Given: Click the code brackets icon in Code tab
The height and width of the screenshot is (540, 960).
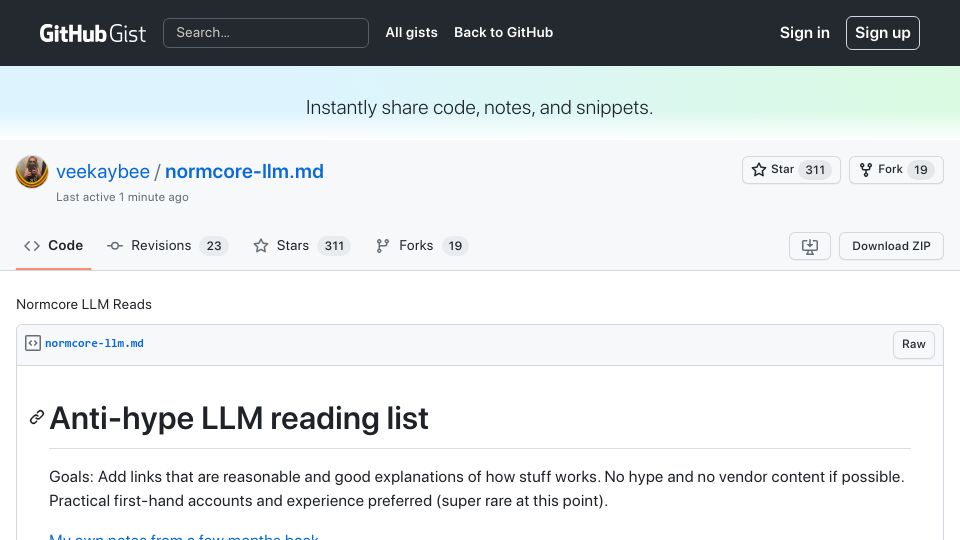Looking at the screenshot, I should [32, 246].
